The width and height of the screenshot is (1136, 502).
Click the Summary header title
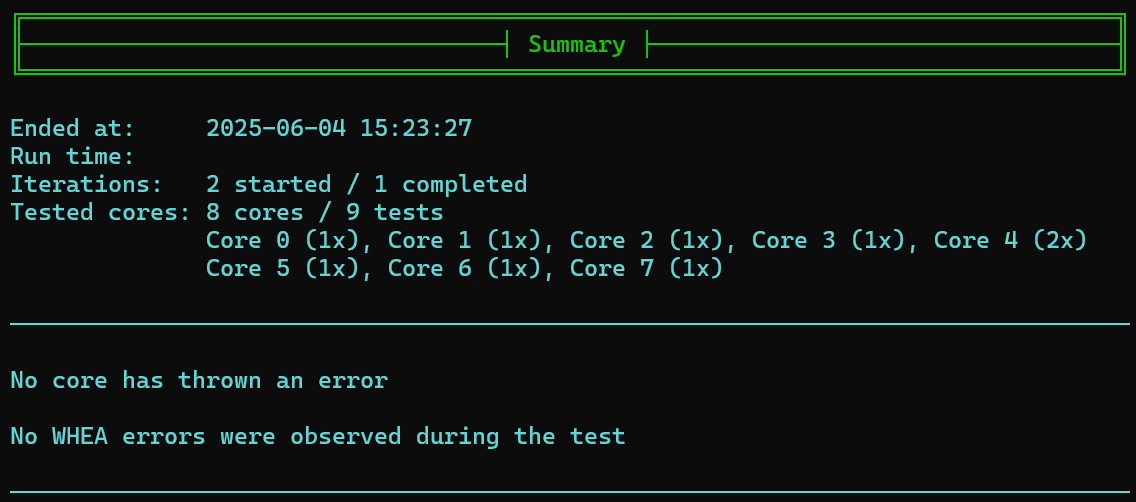(576, 45)
